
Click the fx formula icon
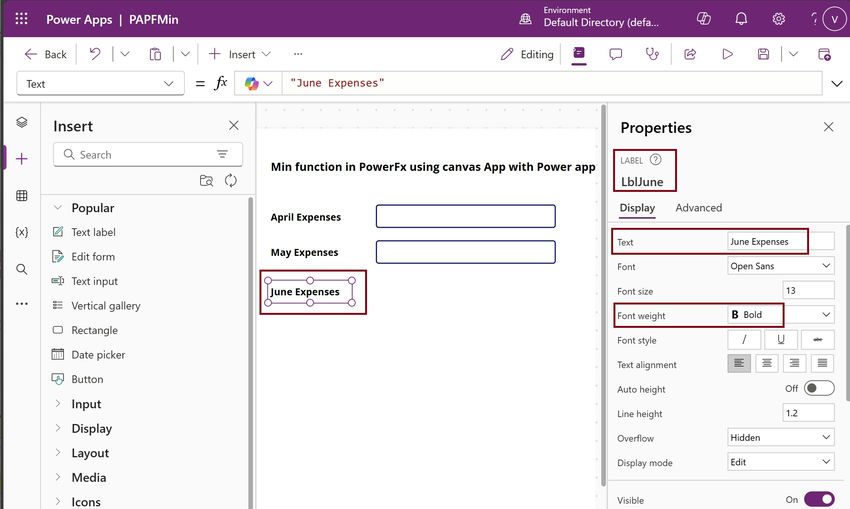[221, 83]
